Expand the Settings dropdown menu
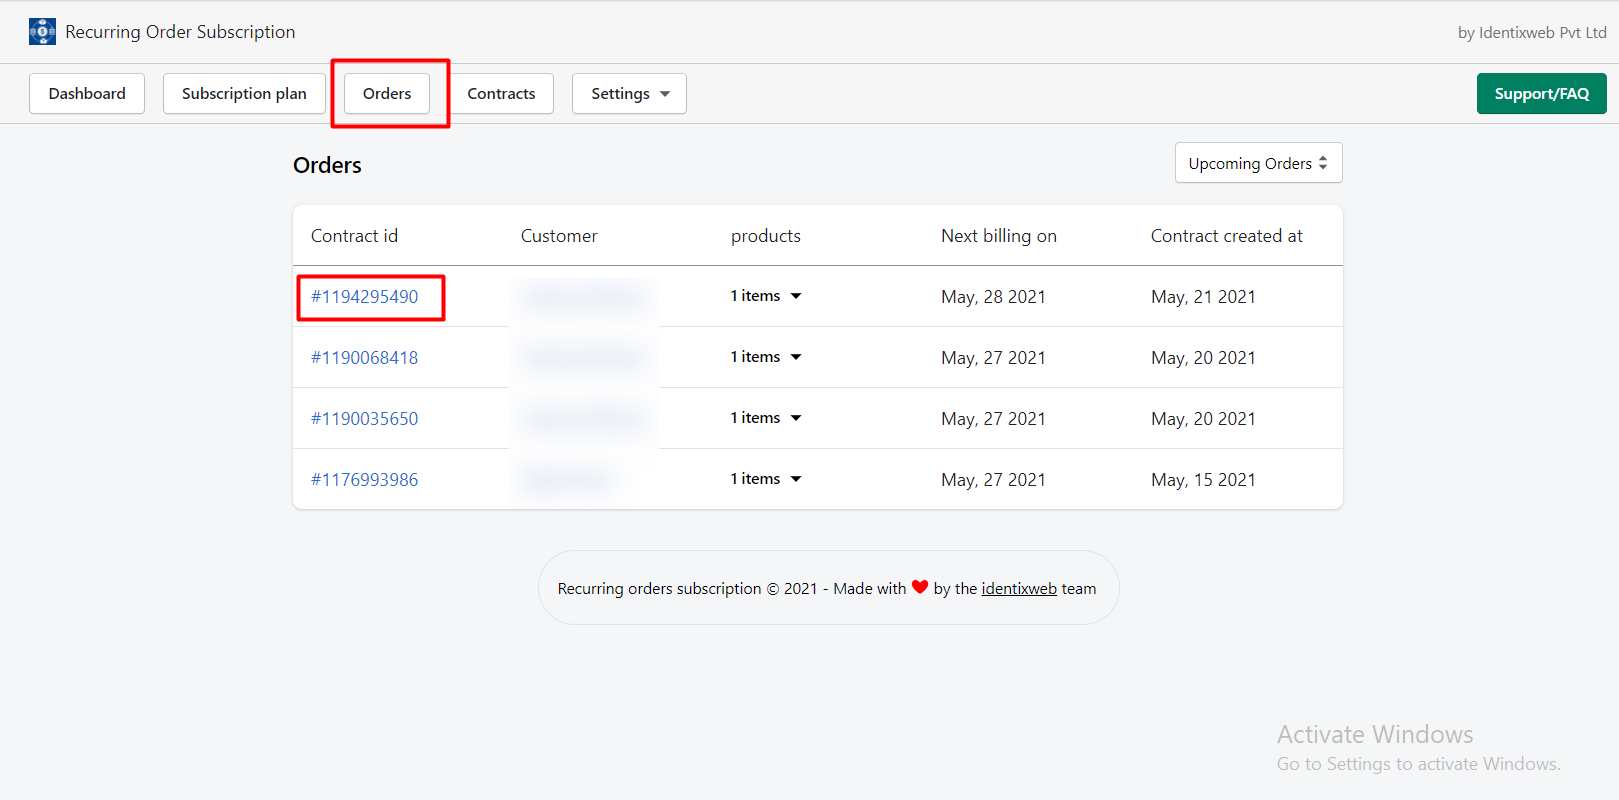The height and width of the screenshot is (800, 1619). click(629, 93)
